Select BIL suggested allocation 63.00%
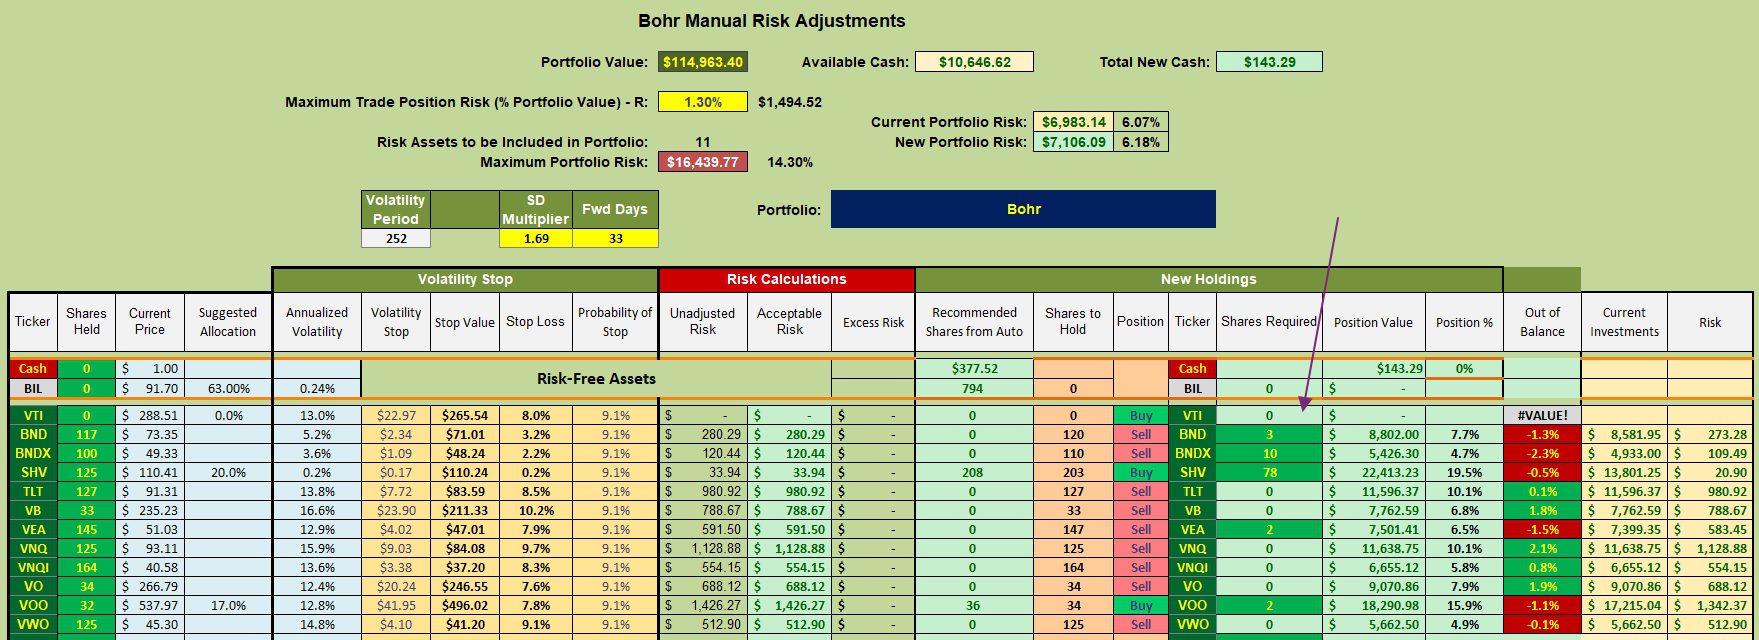 pyautogui.click(x=228, y=388)
